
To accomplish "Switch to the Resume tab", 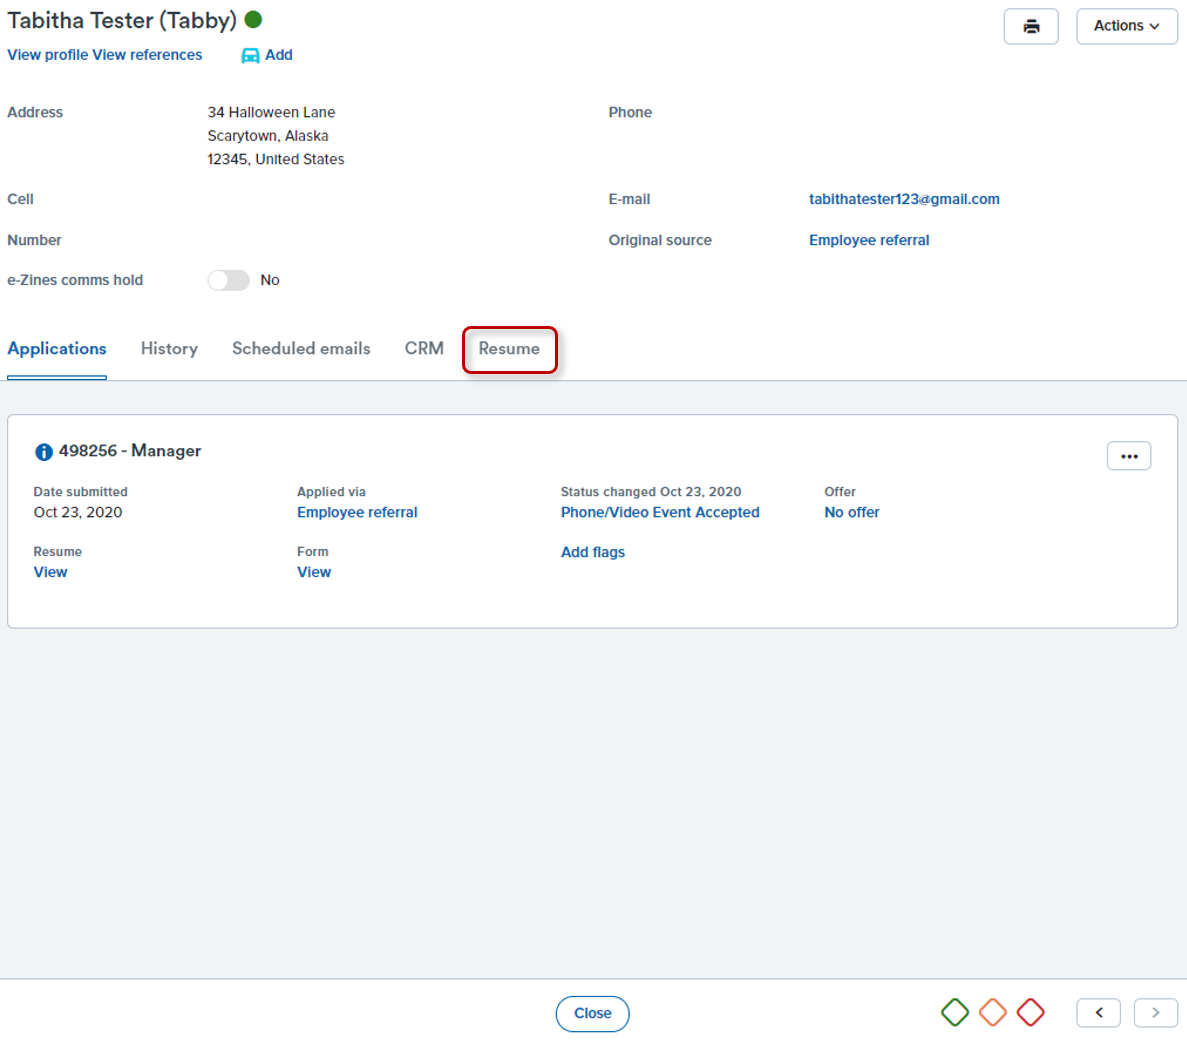I will click(x=509, y=349).
